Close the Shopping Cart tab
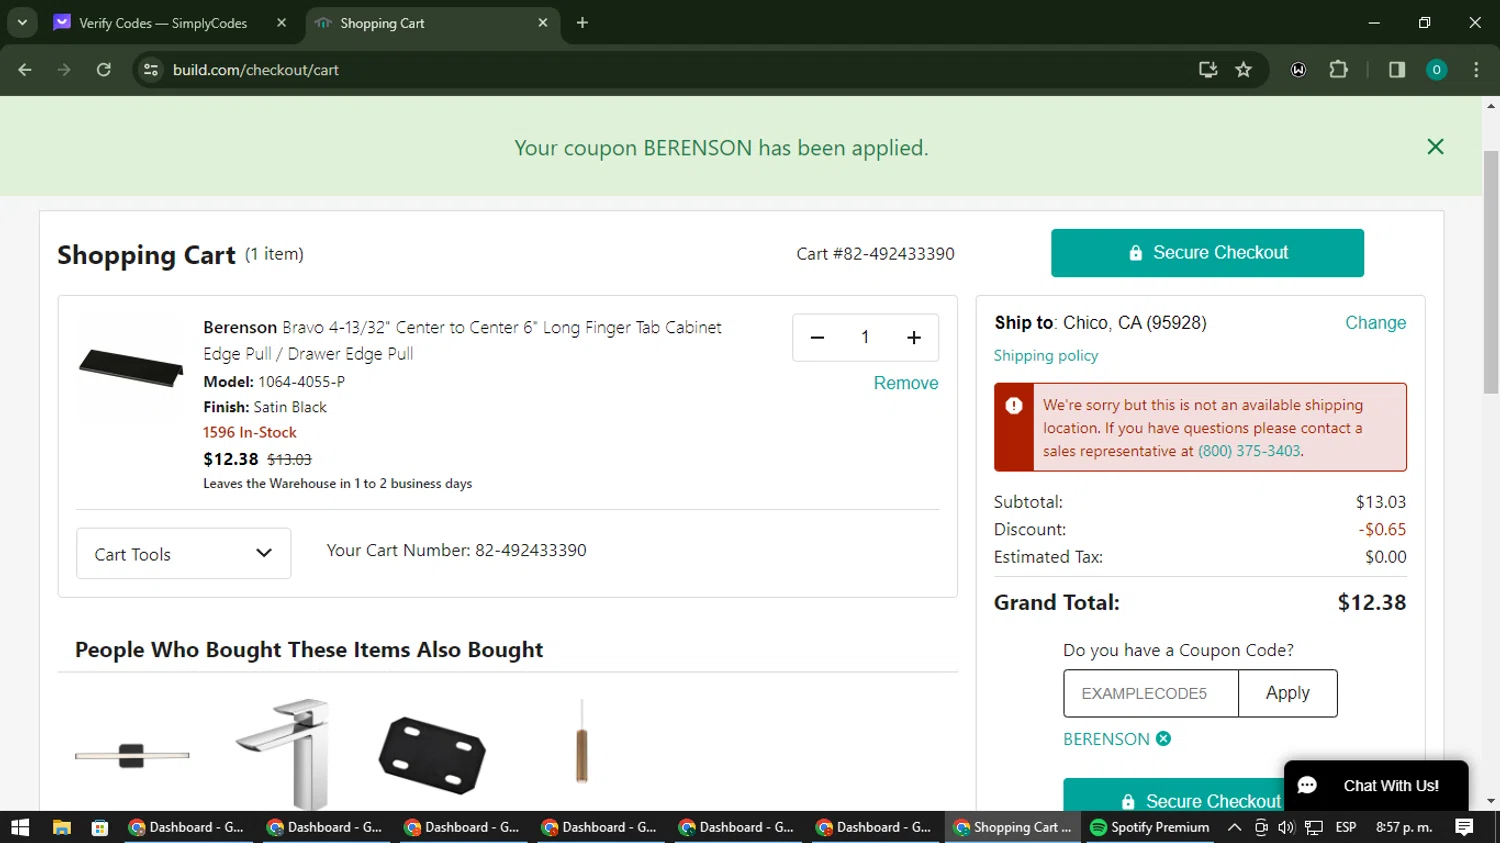Viewport: 1500px width, 843px height. point(543,23)
